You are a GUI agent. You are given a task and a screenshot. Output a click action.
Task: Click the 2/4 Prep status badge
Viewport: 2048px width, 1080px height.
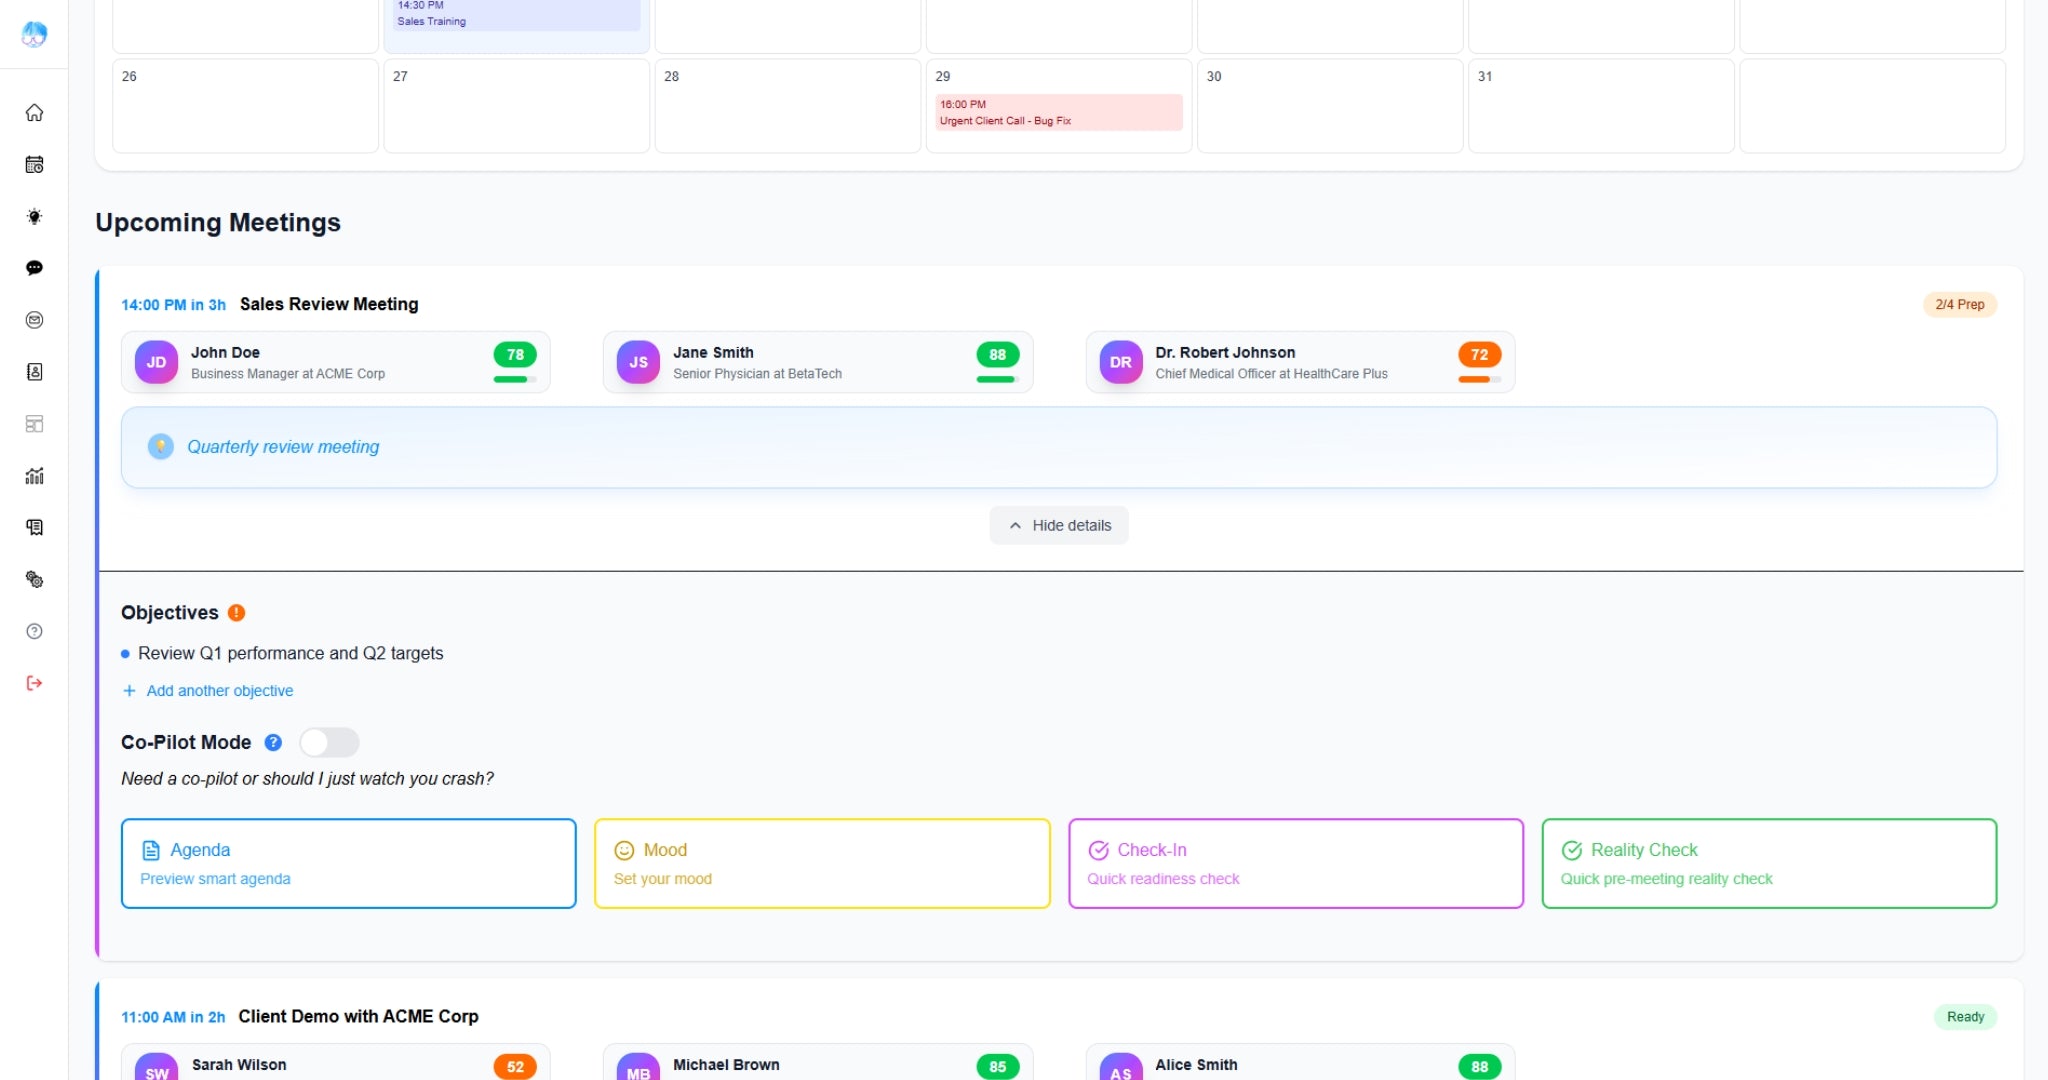(x=1958, y=304)
